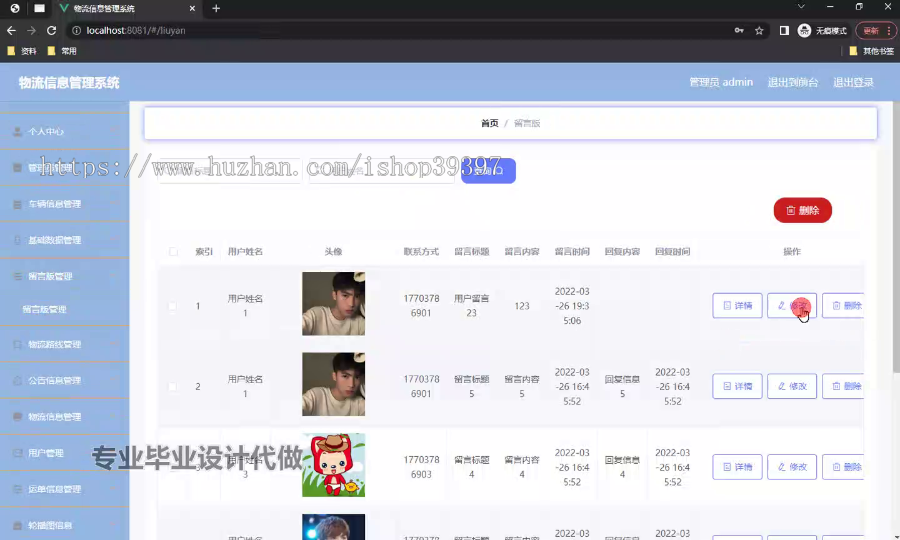
Task: Click the 基础数据管理 sidebar icon
Action: tap(17, 240)
